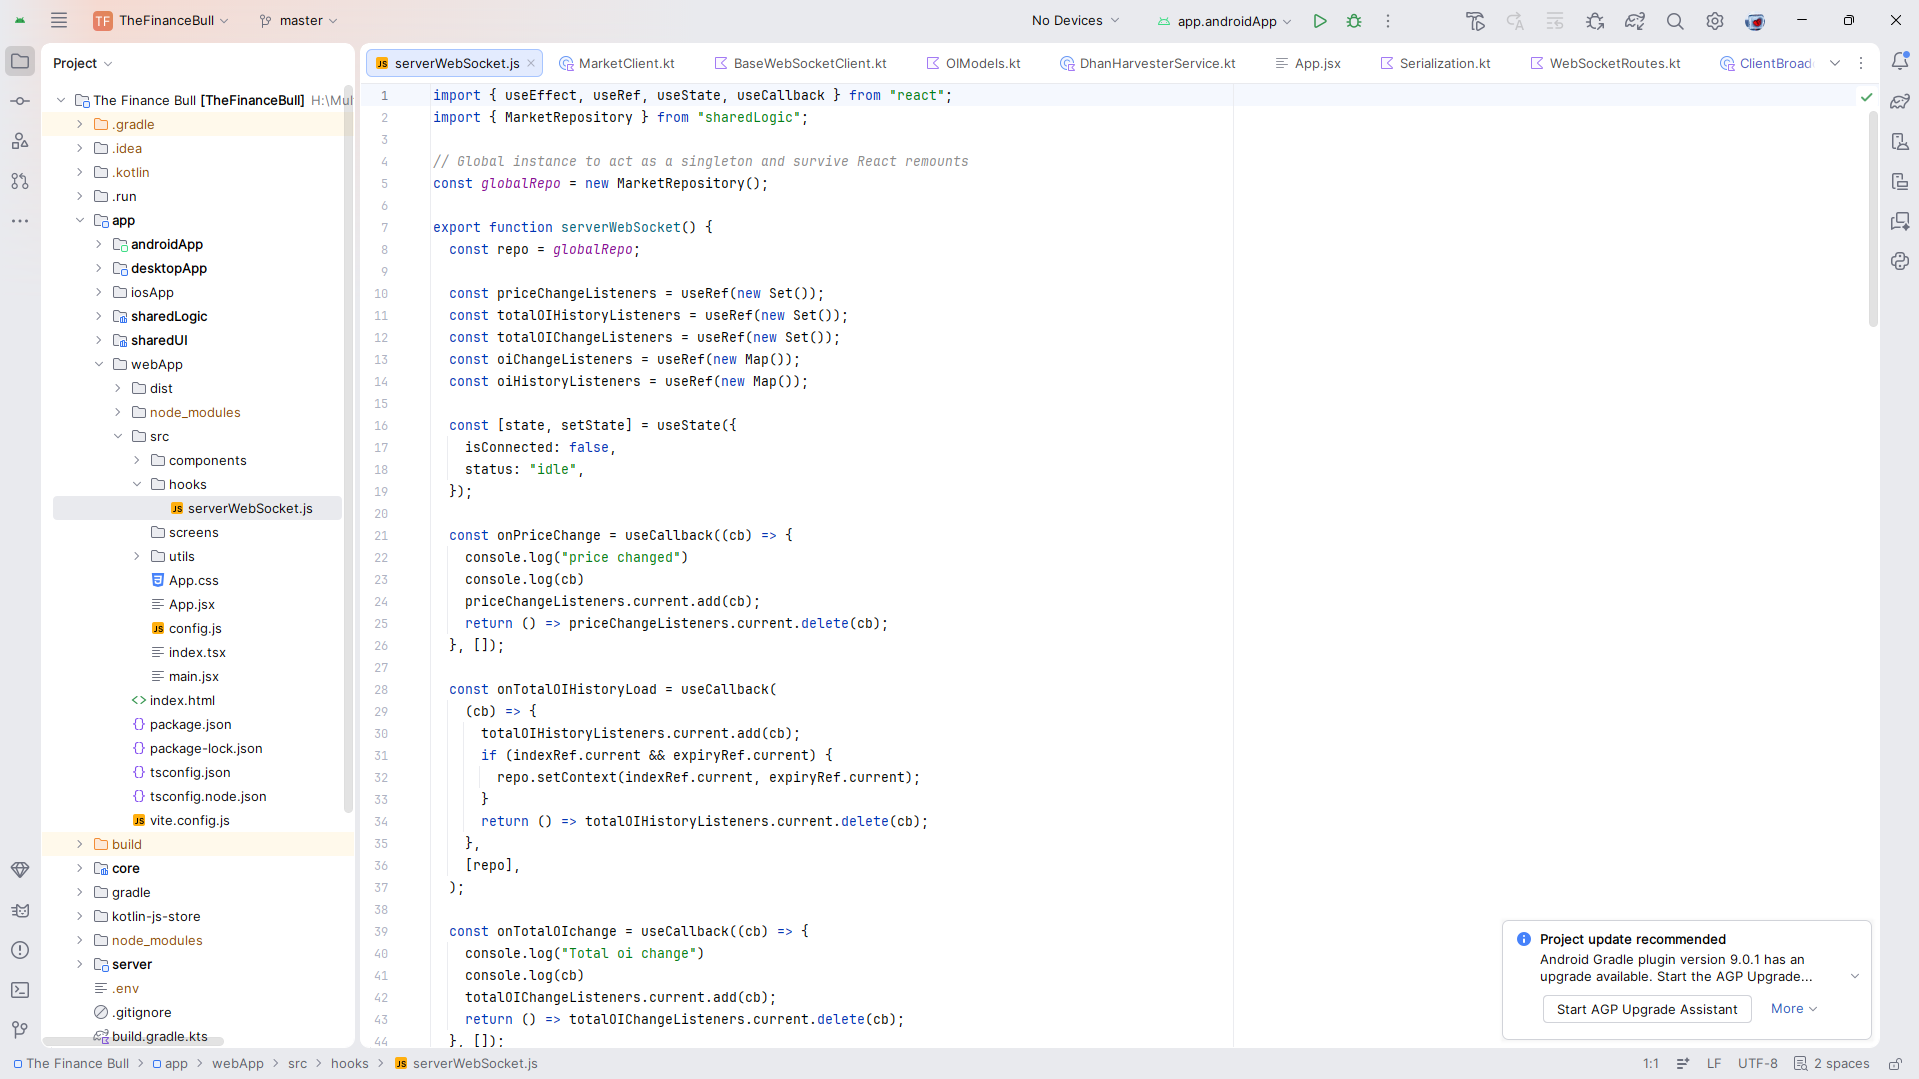Open the DhanHarvesterService.kt tab
1919x1079 pixels.
coord(1148,63)
